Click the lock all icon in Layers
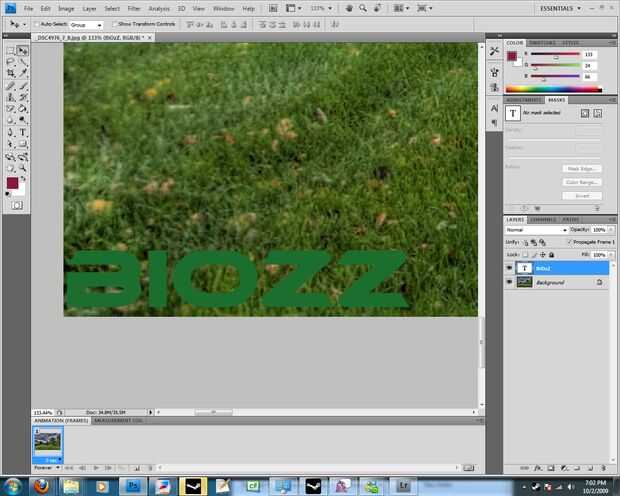The height and width of the screenshot is (496, 620). (552, 255)
